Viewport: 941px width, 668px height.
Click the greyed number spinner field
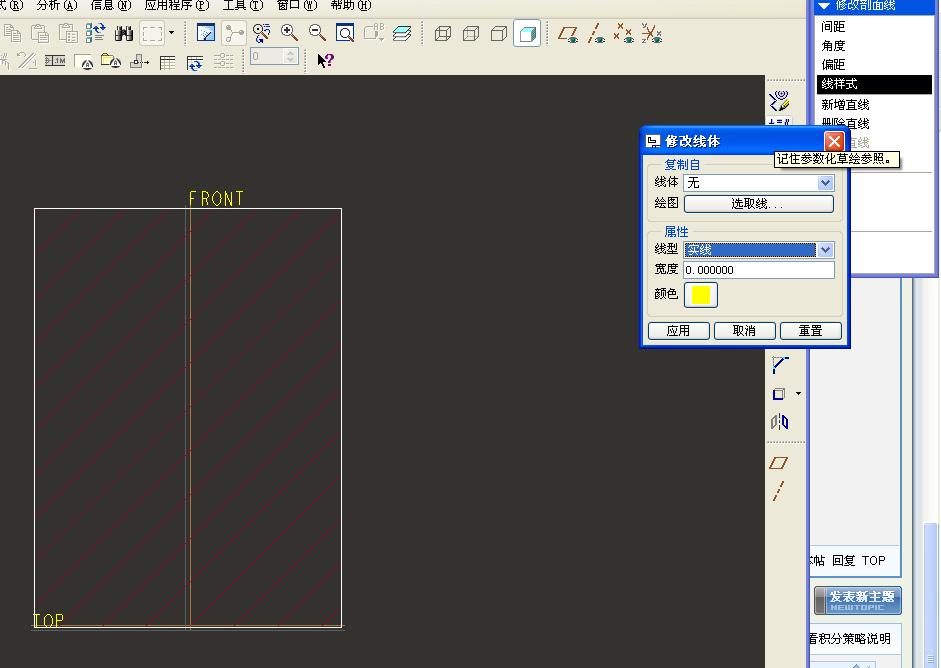tap(274, 56)
